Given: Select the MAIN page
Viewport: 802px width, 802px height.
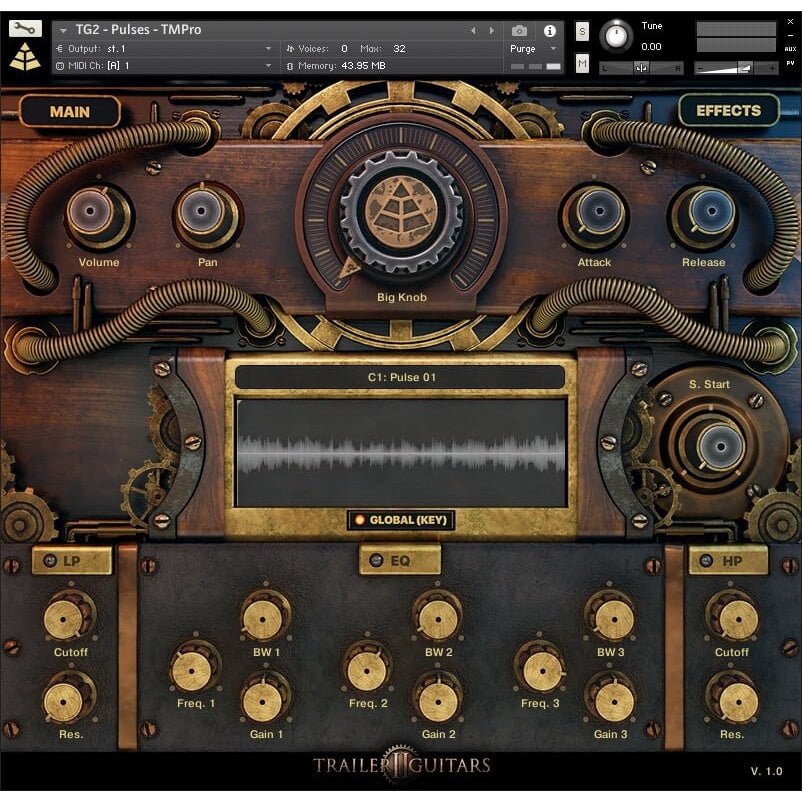Looking at the screenshot, I should pyautogui.click(x=70, y=112).
